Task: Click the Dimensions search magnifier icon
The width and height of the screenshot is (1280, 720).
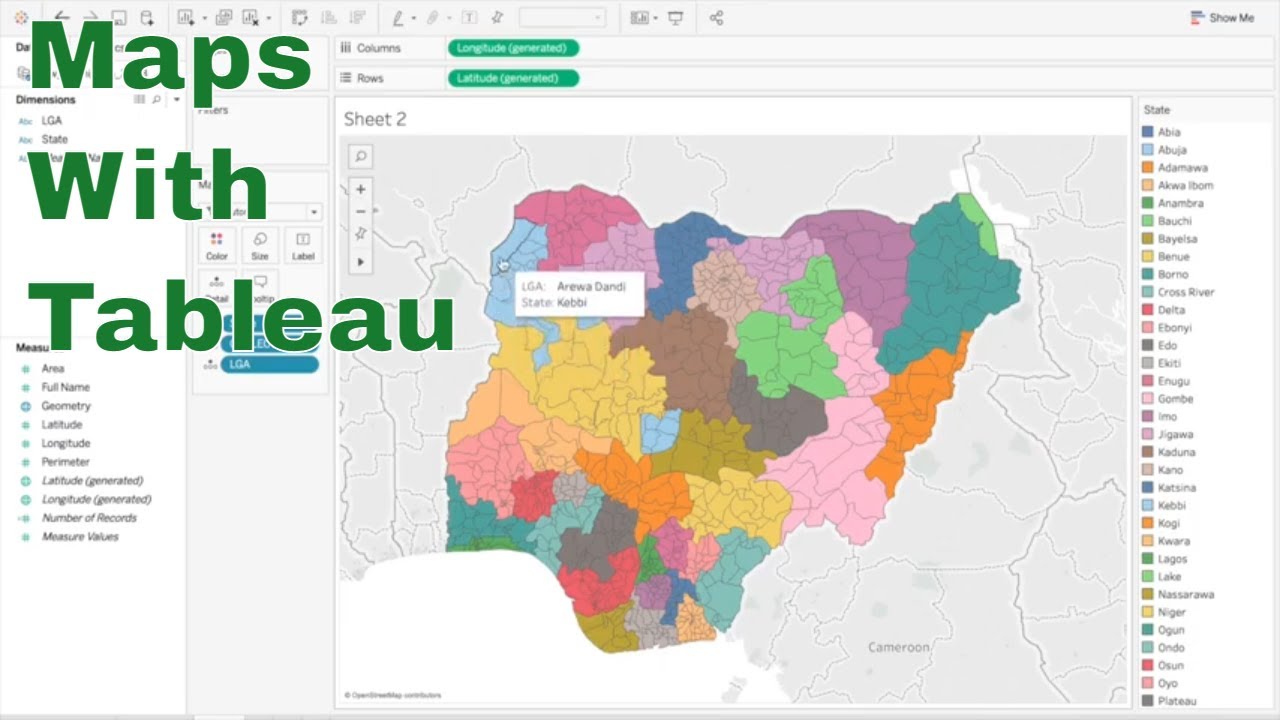Action: 157,100
